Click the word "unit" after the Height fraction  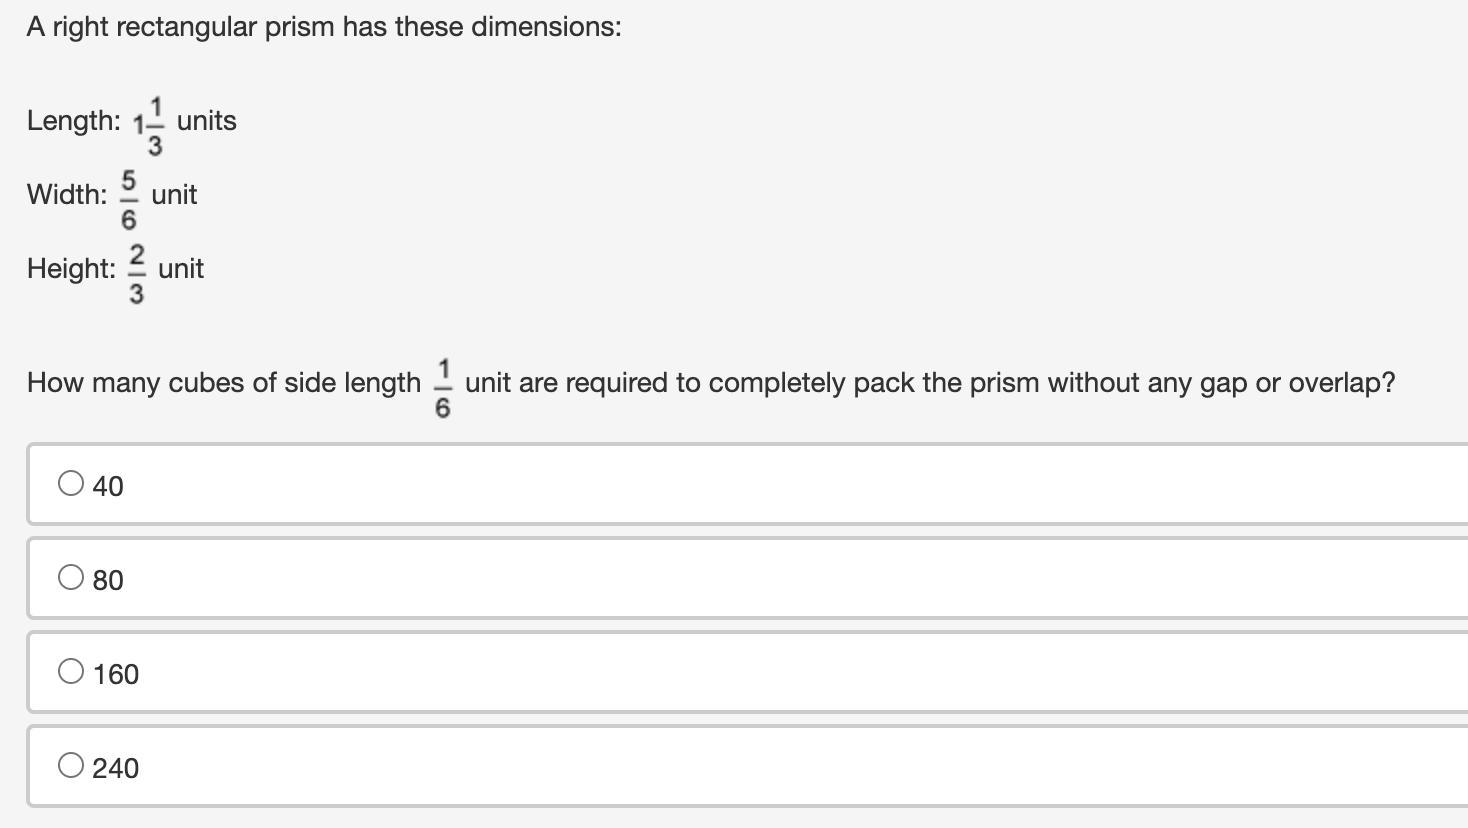181,268
